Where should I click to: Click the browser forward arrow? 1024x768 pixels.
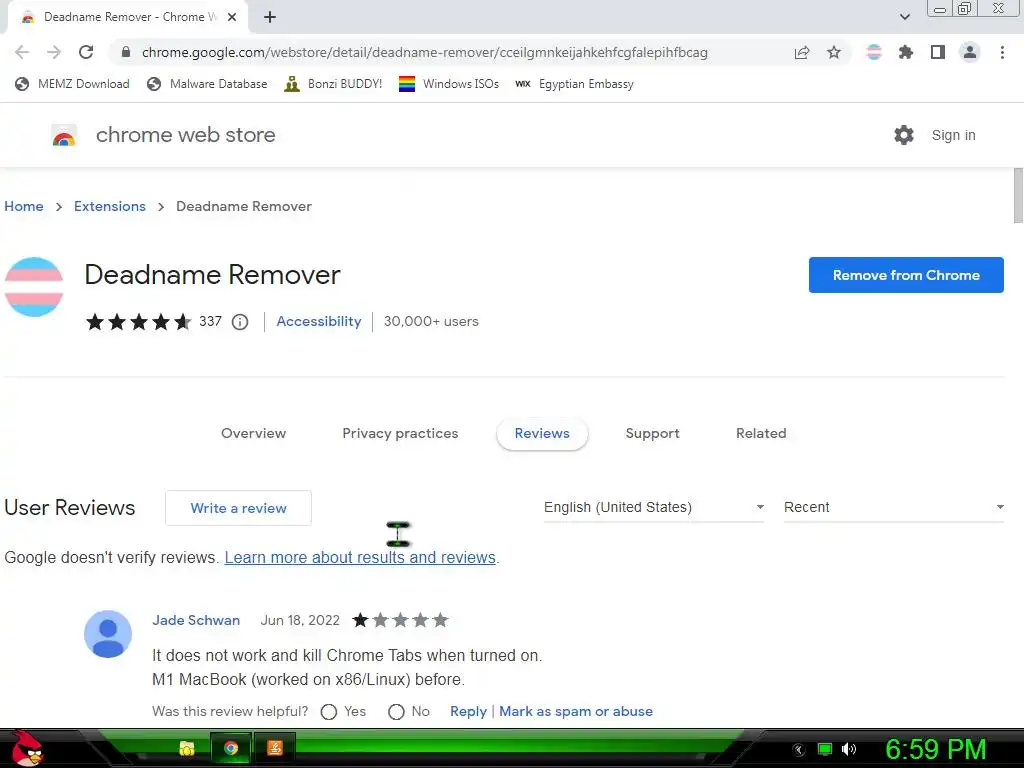tap(54, 52)
